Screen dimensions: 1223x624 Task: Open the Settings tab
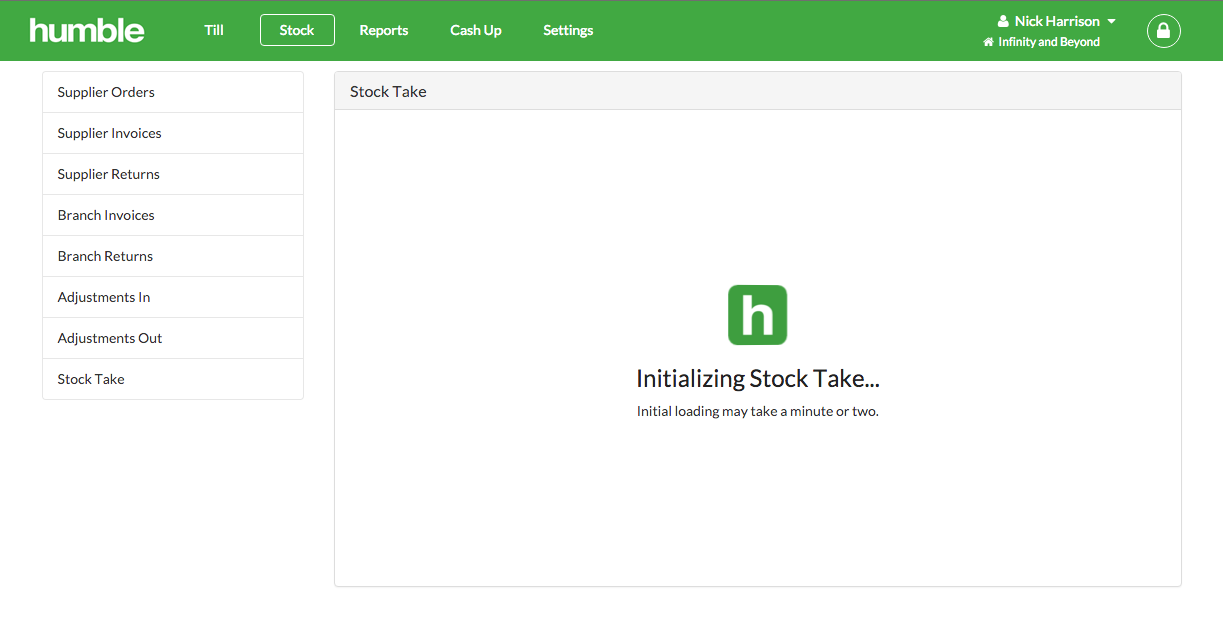(x=568, y=30)
